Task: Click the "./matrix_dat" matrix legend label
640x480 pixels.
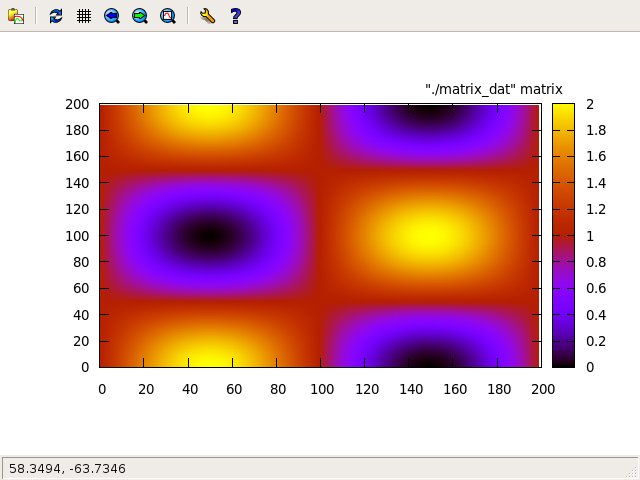Action: (x=494, y=89)
